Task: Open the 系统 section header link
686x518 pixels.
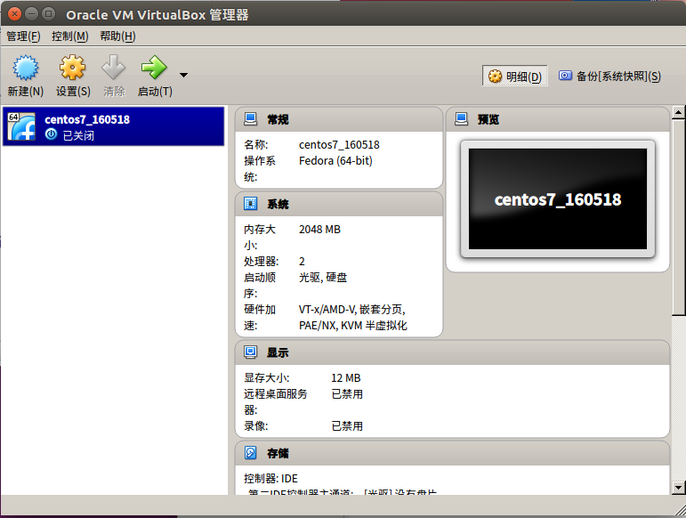Action: click(278, 204)
